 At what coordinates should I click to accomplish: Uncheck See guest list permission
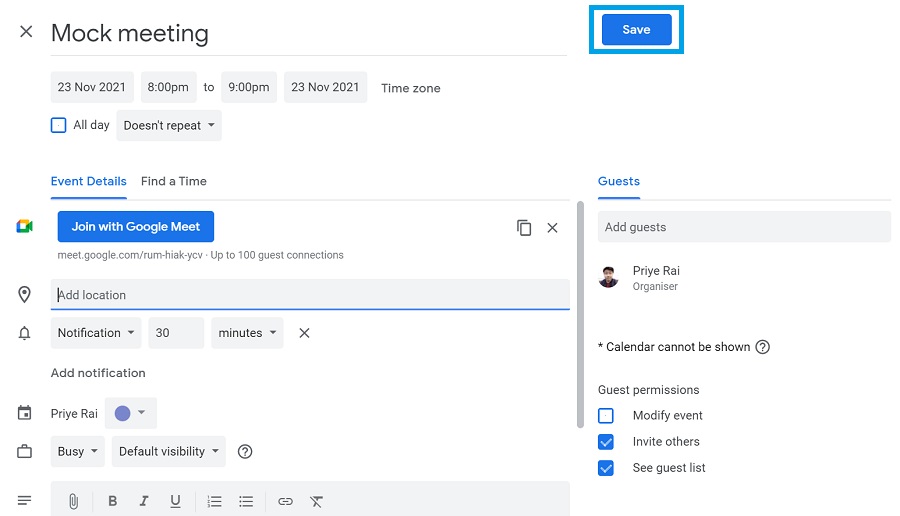tap(606, 468)
